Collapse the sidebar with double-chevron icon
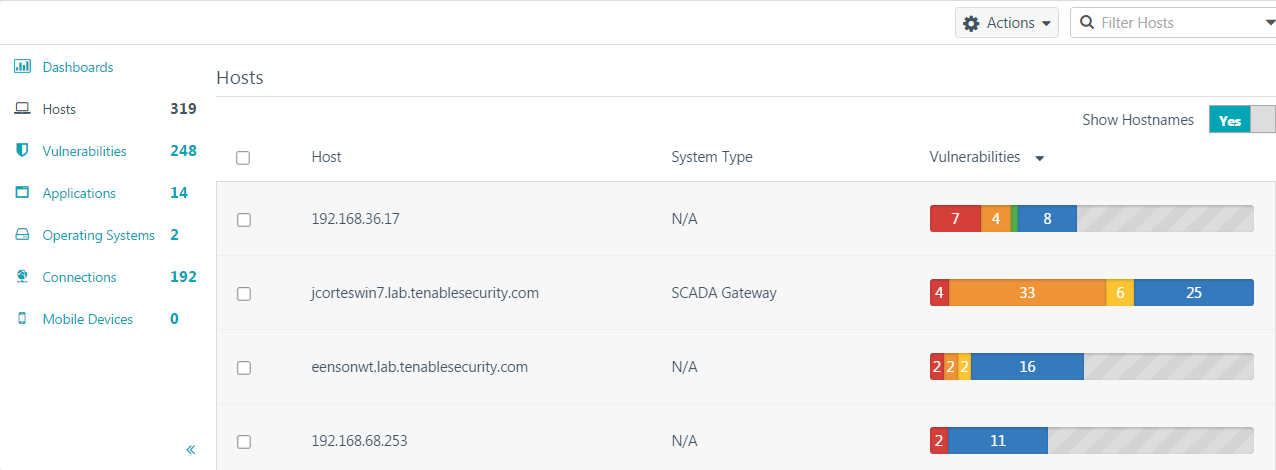 point(191,450)
